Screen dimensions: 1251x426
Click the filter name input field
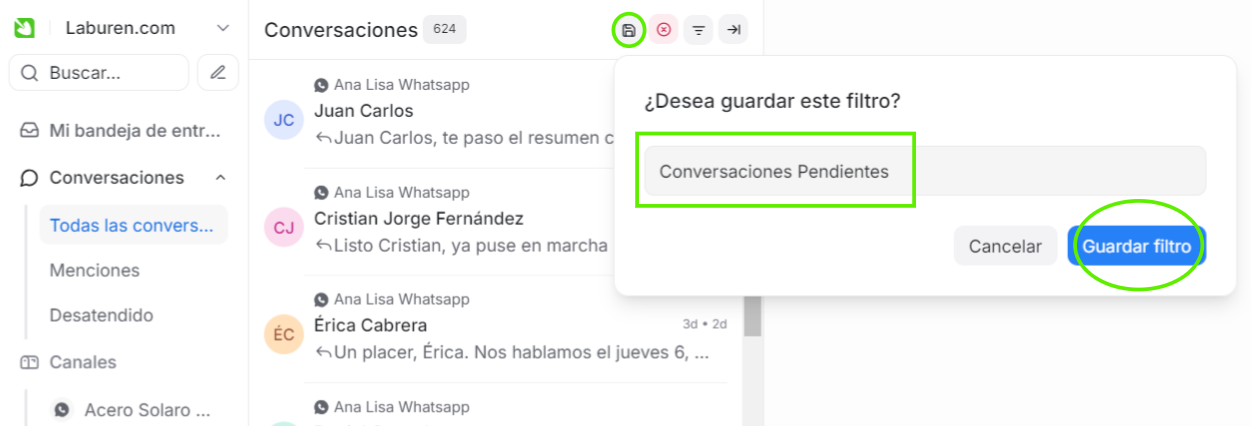pyautogui.click(x=924, y=171)
